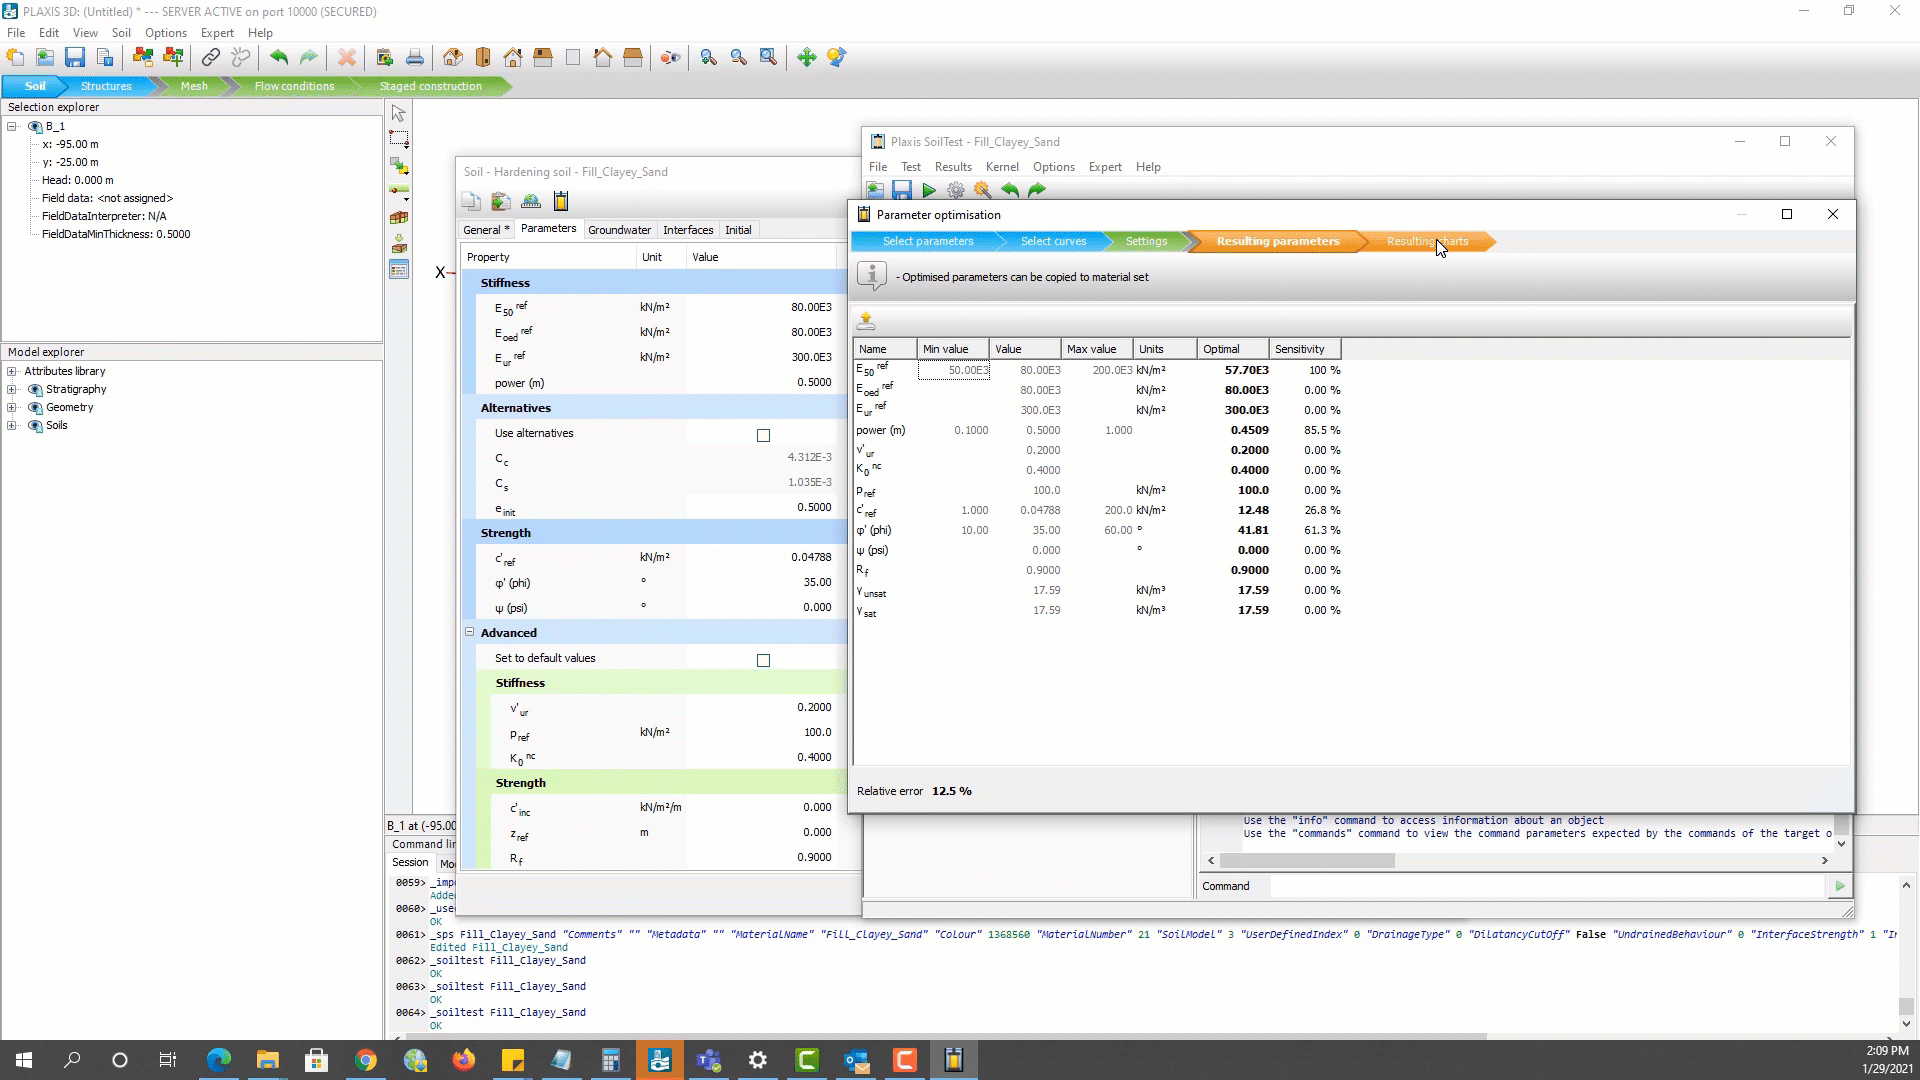Click the rotate view globe icon

click(837, 58)
